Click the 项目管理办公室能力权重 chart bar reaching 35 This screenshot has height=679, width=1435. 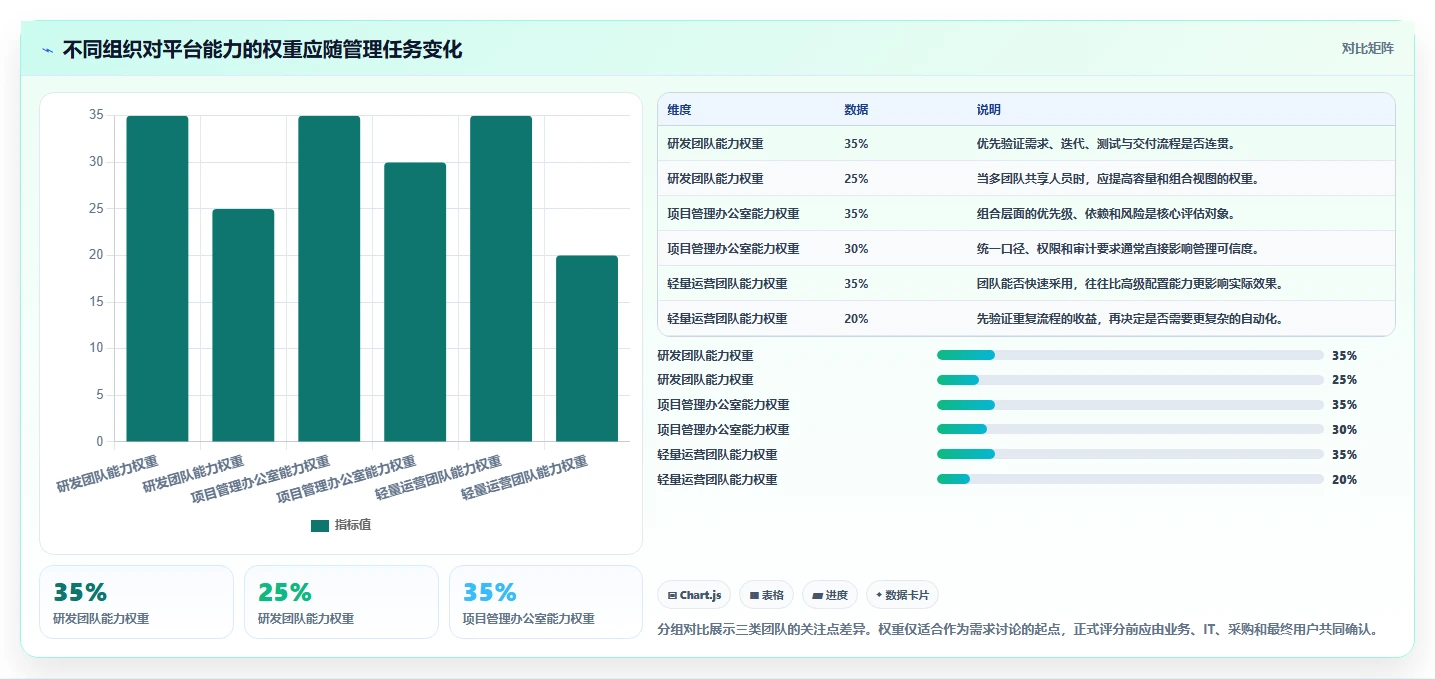329,278
